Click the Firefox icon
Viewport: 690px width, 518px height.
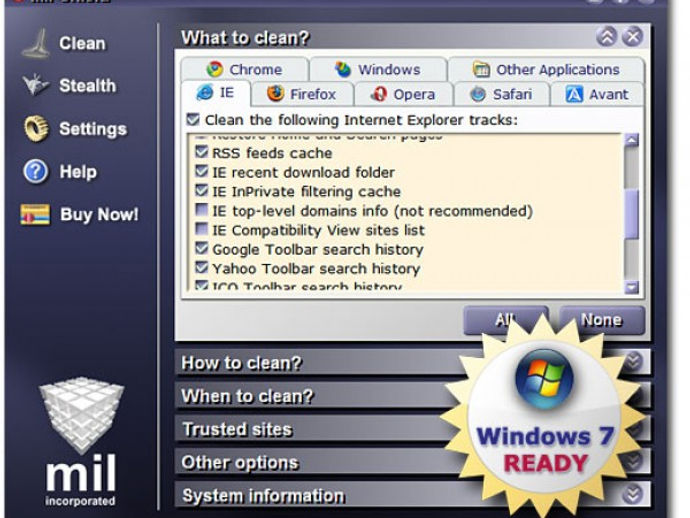click(x=275, y=93)
